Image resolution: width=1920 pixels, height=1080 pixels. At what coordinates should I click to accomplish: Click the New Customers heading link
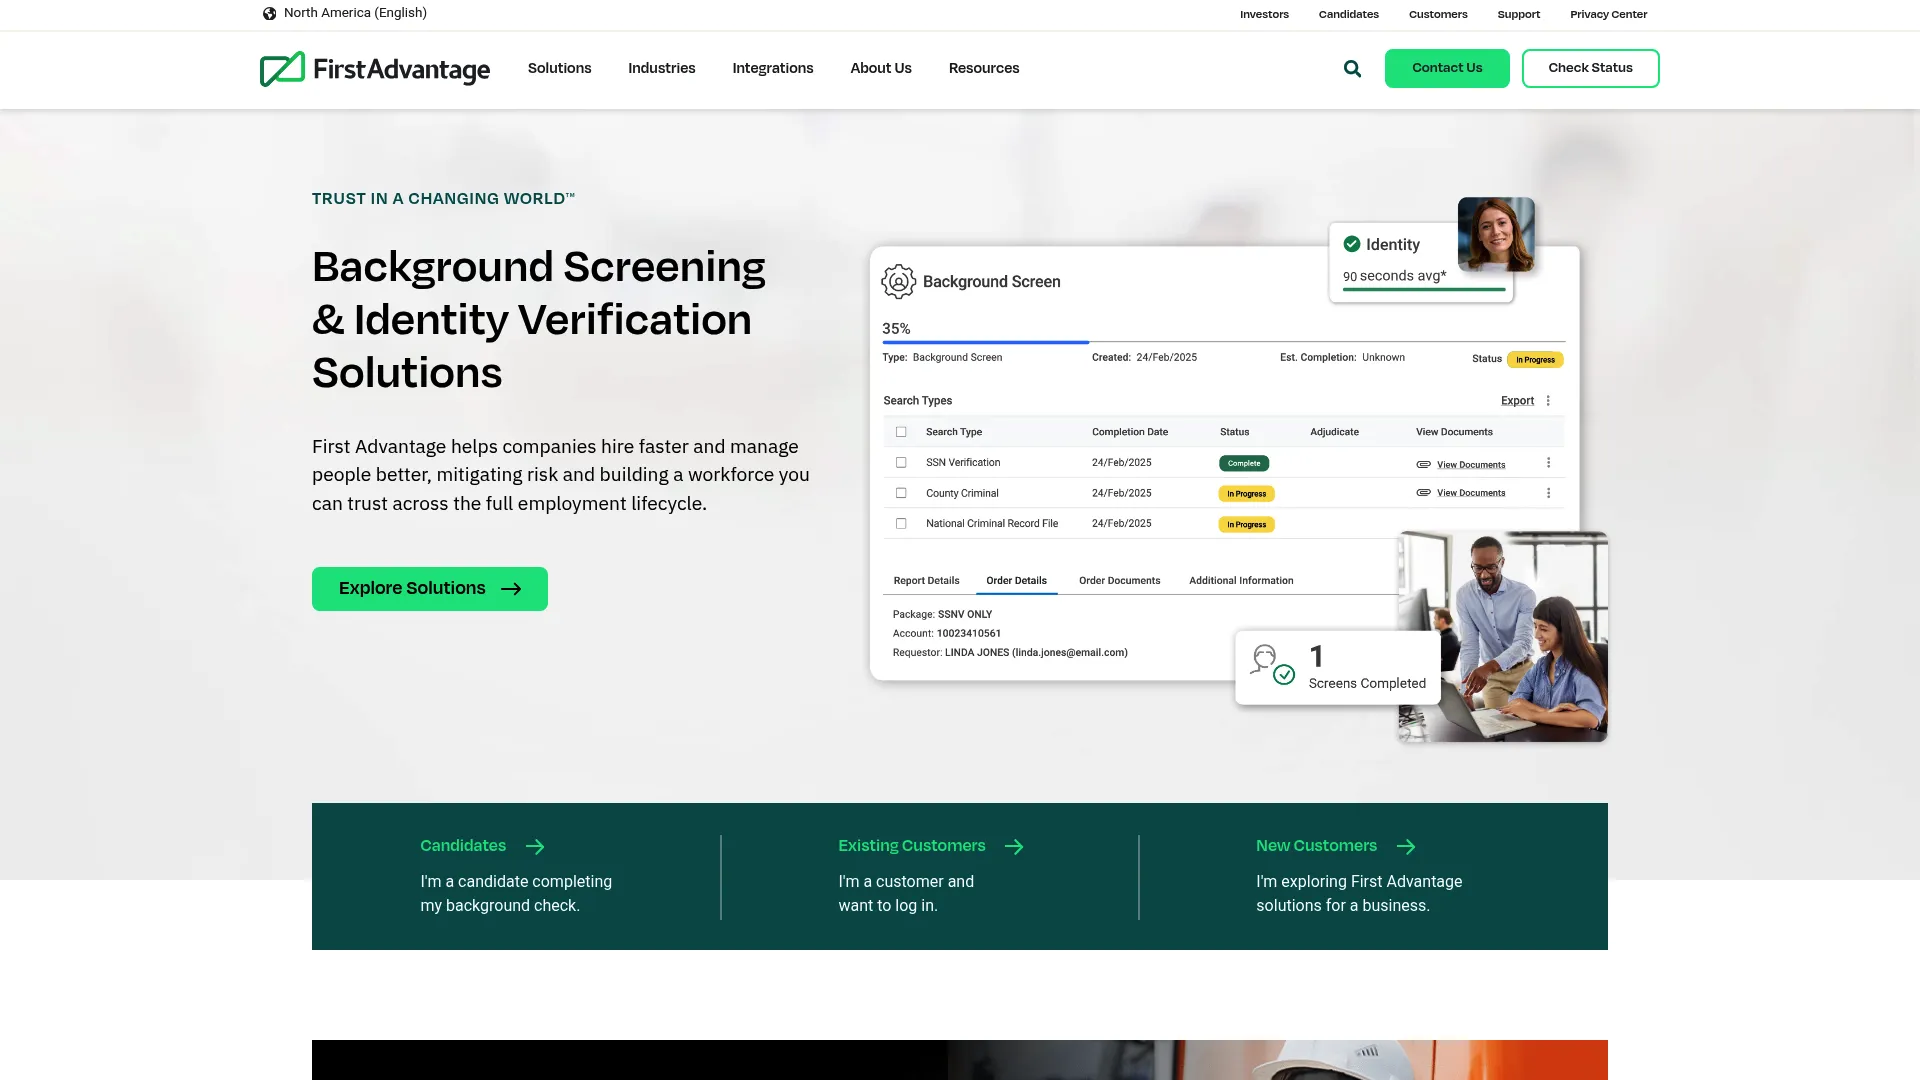tap(1316, 846)
